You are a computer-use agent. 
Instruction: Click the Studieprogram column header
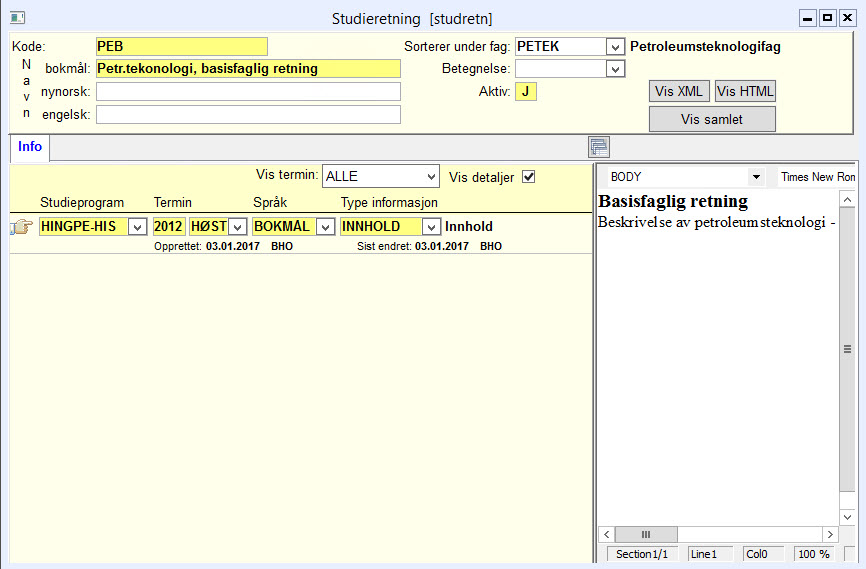click(x=82, y=203)
